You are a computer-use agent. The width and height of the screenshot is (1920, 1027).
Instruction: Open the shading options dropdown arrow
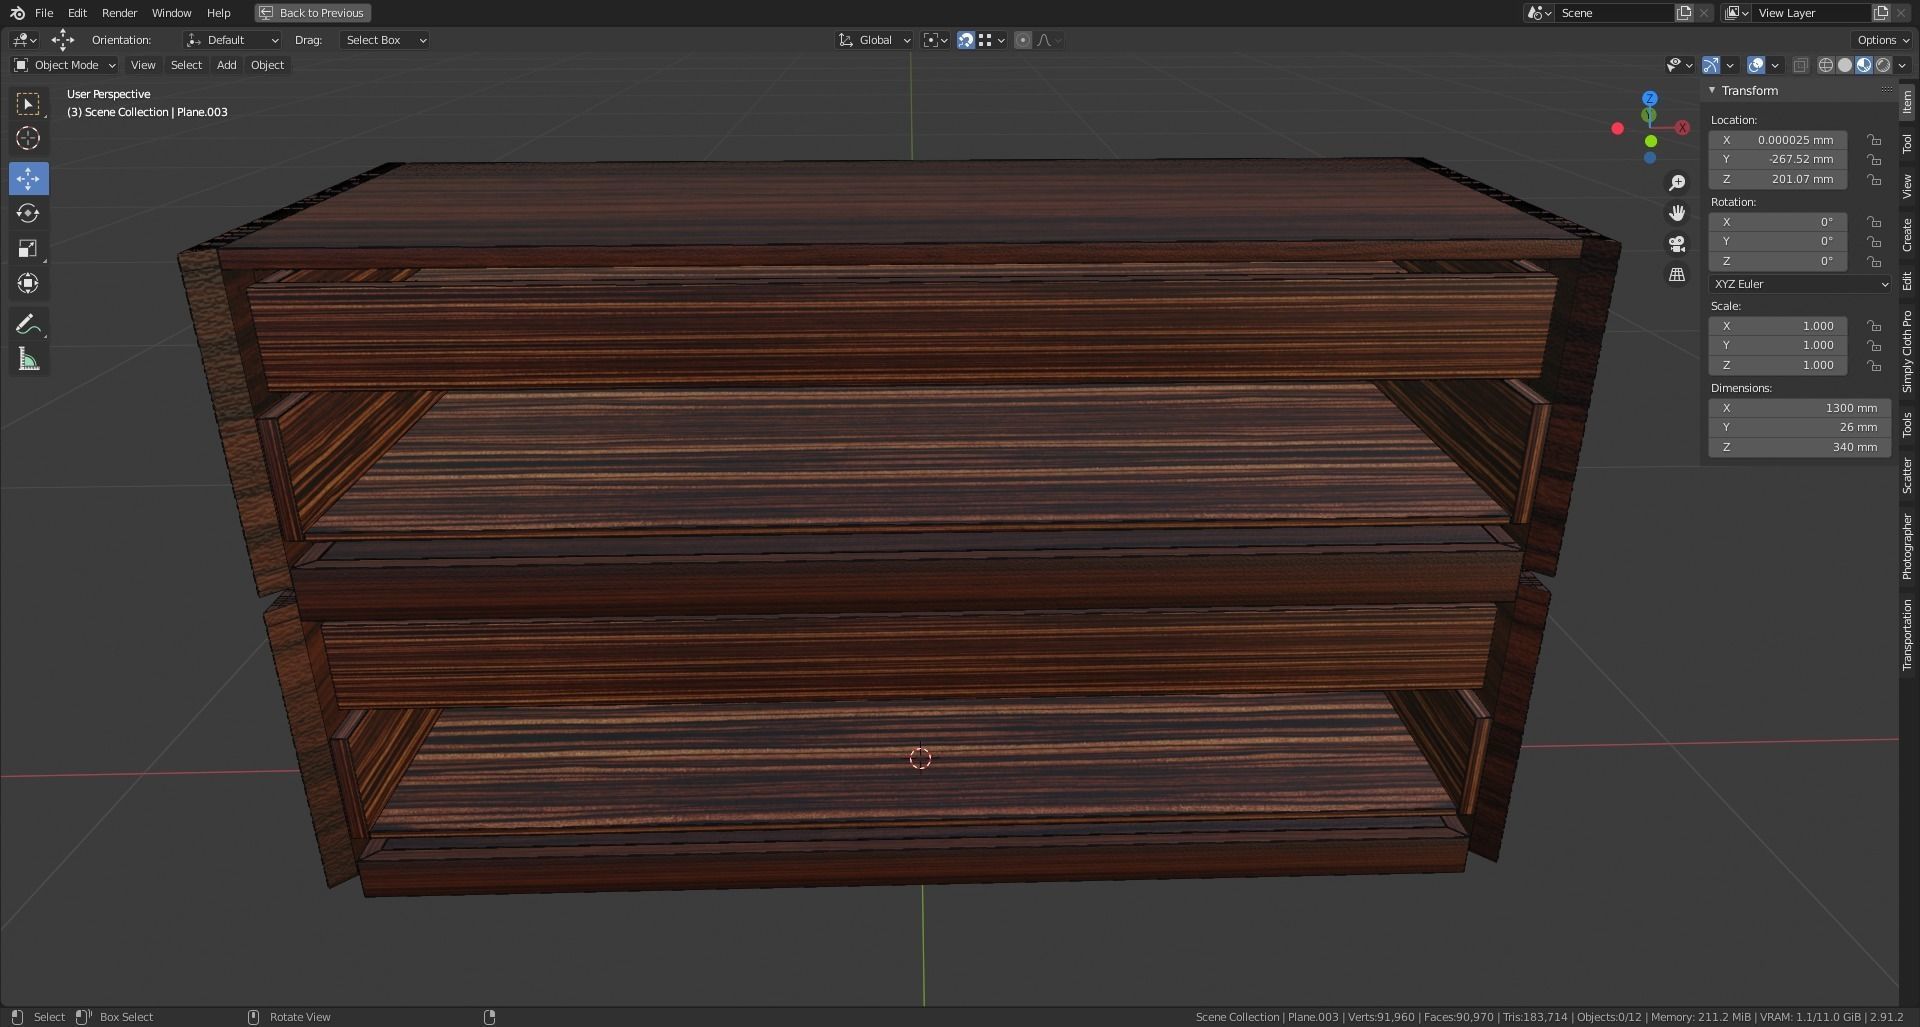(1902, 65)
